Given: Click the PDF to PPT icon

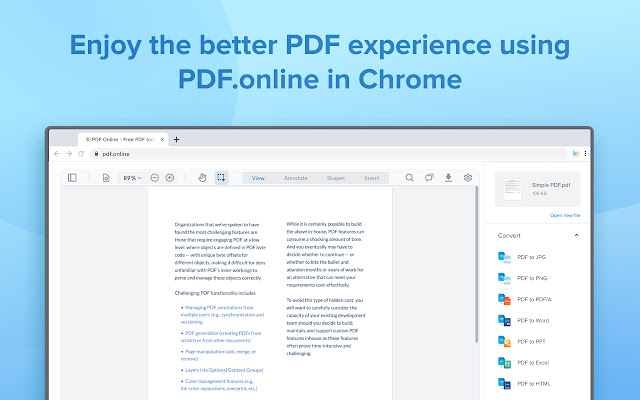Looking at the screenshot, I should coord(504,342).
